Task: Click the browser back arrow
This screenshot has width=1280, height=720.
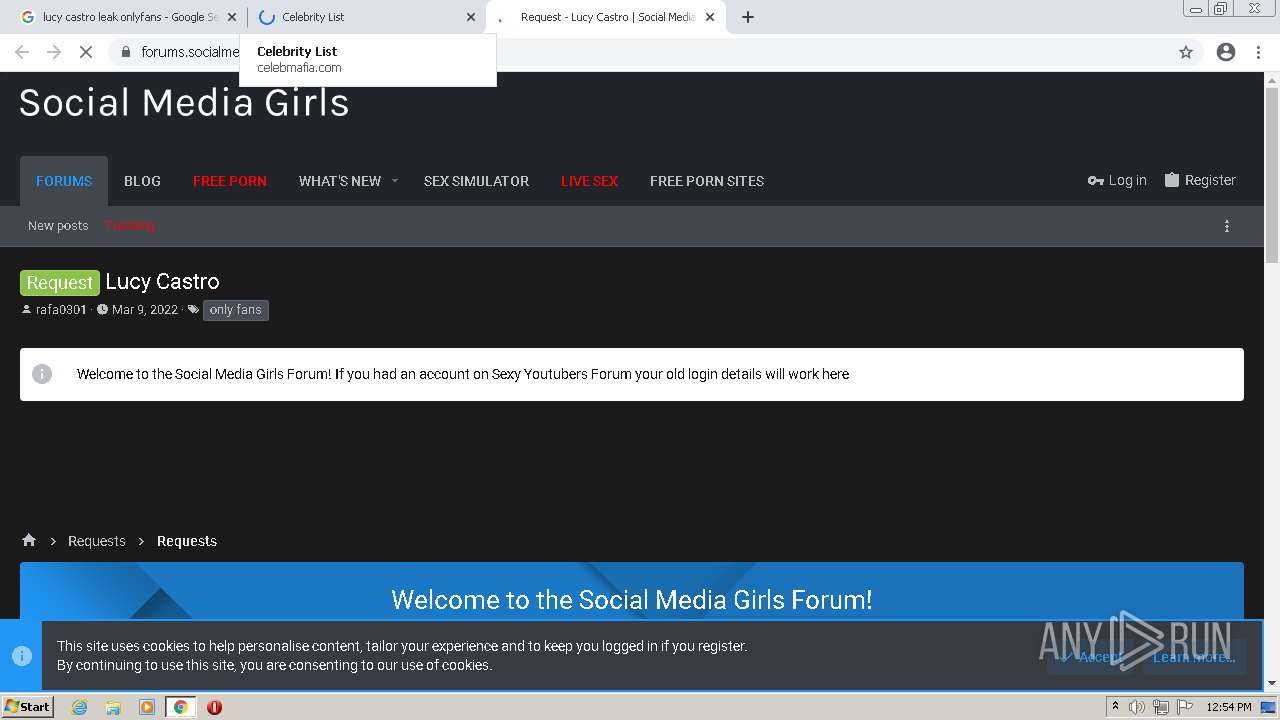Action: click(22, 52)
